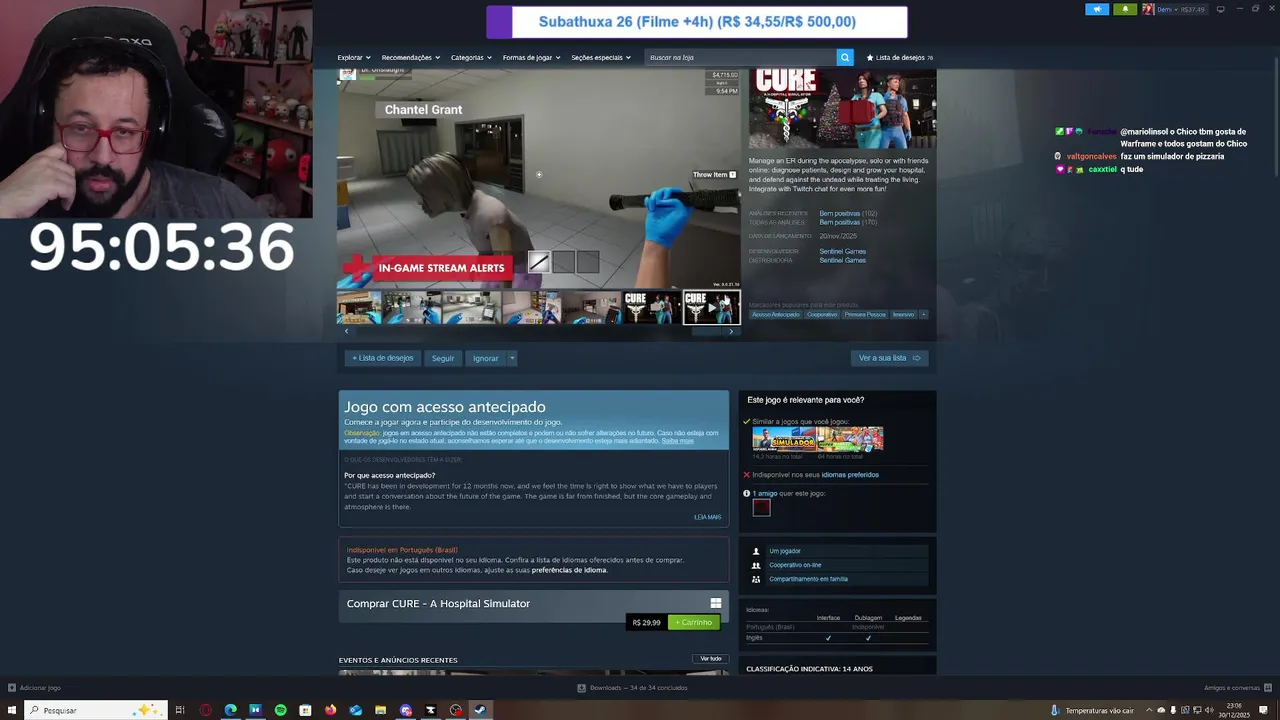Click the left arrow of the thumbnail scroller
This screenshot has width=1280, height=720.
coord(346,331)
